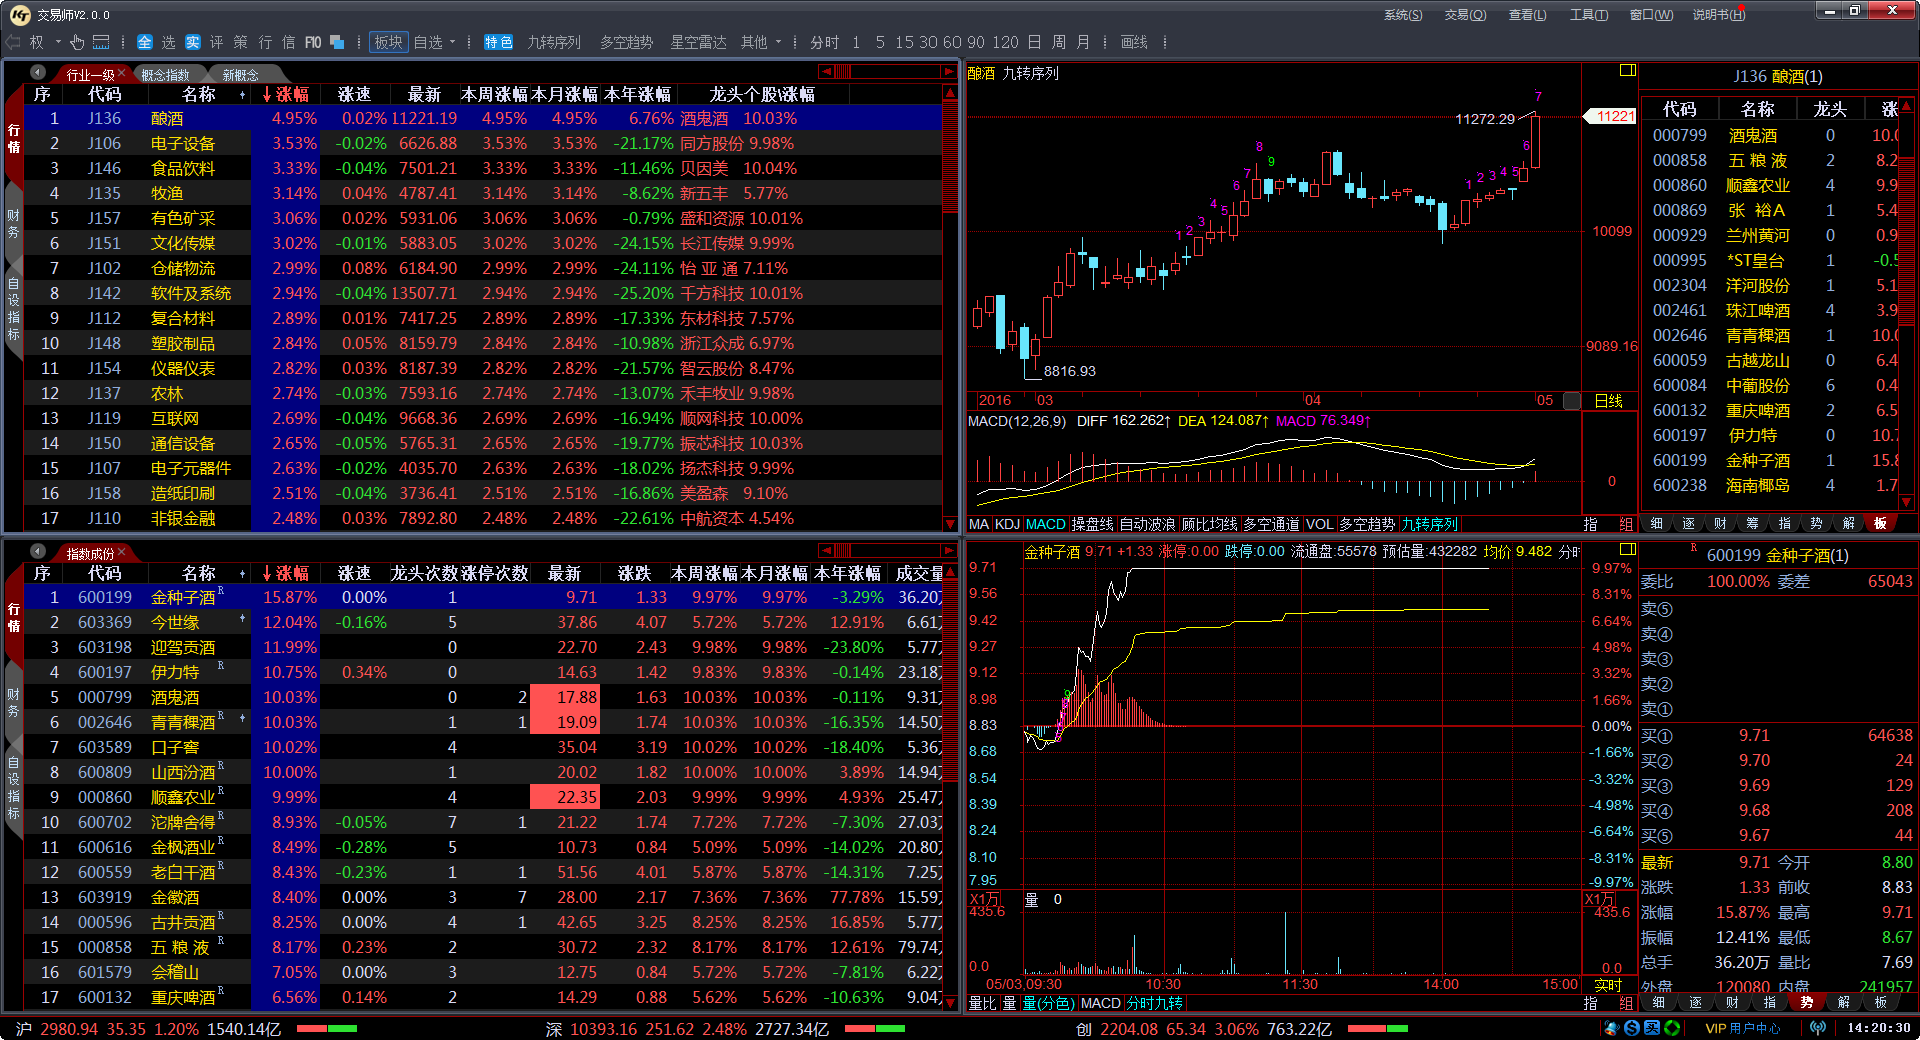Switch to the 概念指数 tab
Viewport: 1920px width, 1040px height.
165,75
